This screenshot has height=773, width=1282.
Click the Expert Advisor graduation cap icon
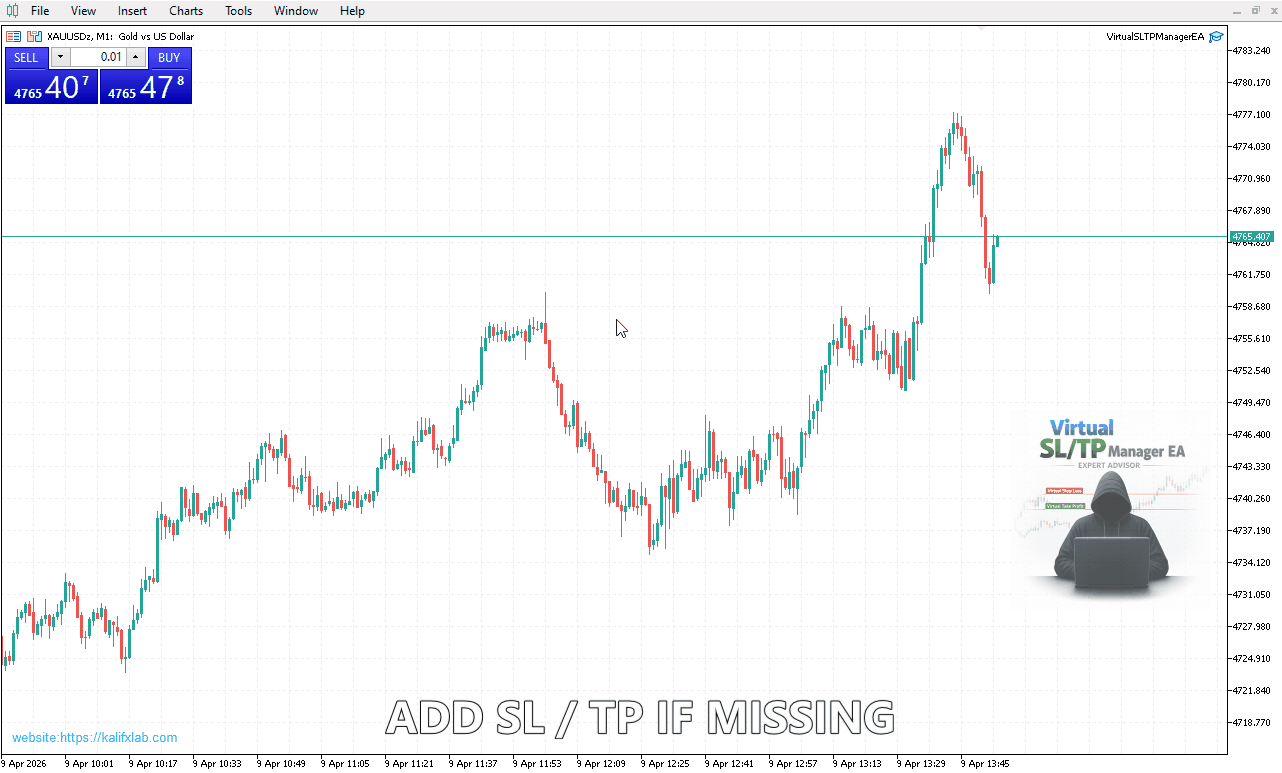click(x=1216, y=37)
